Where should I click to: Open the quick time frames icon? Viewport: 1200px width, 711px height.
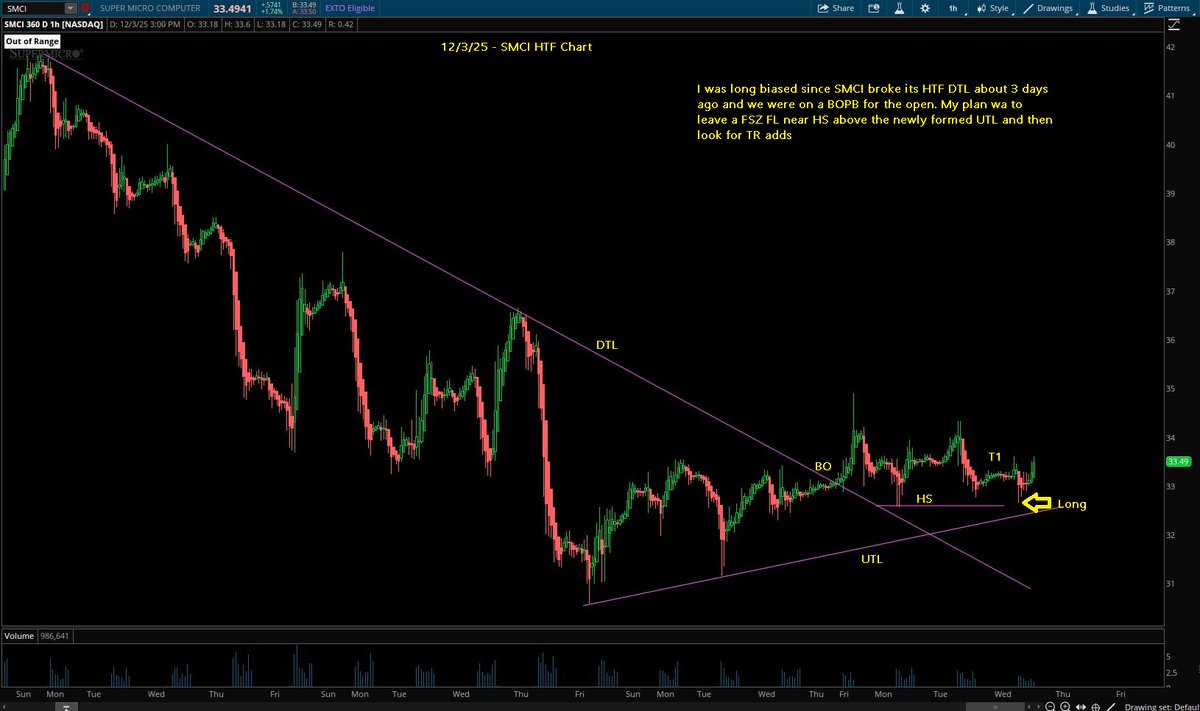873,8
